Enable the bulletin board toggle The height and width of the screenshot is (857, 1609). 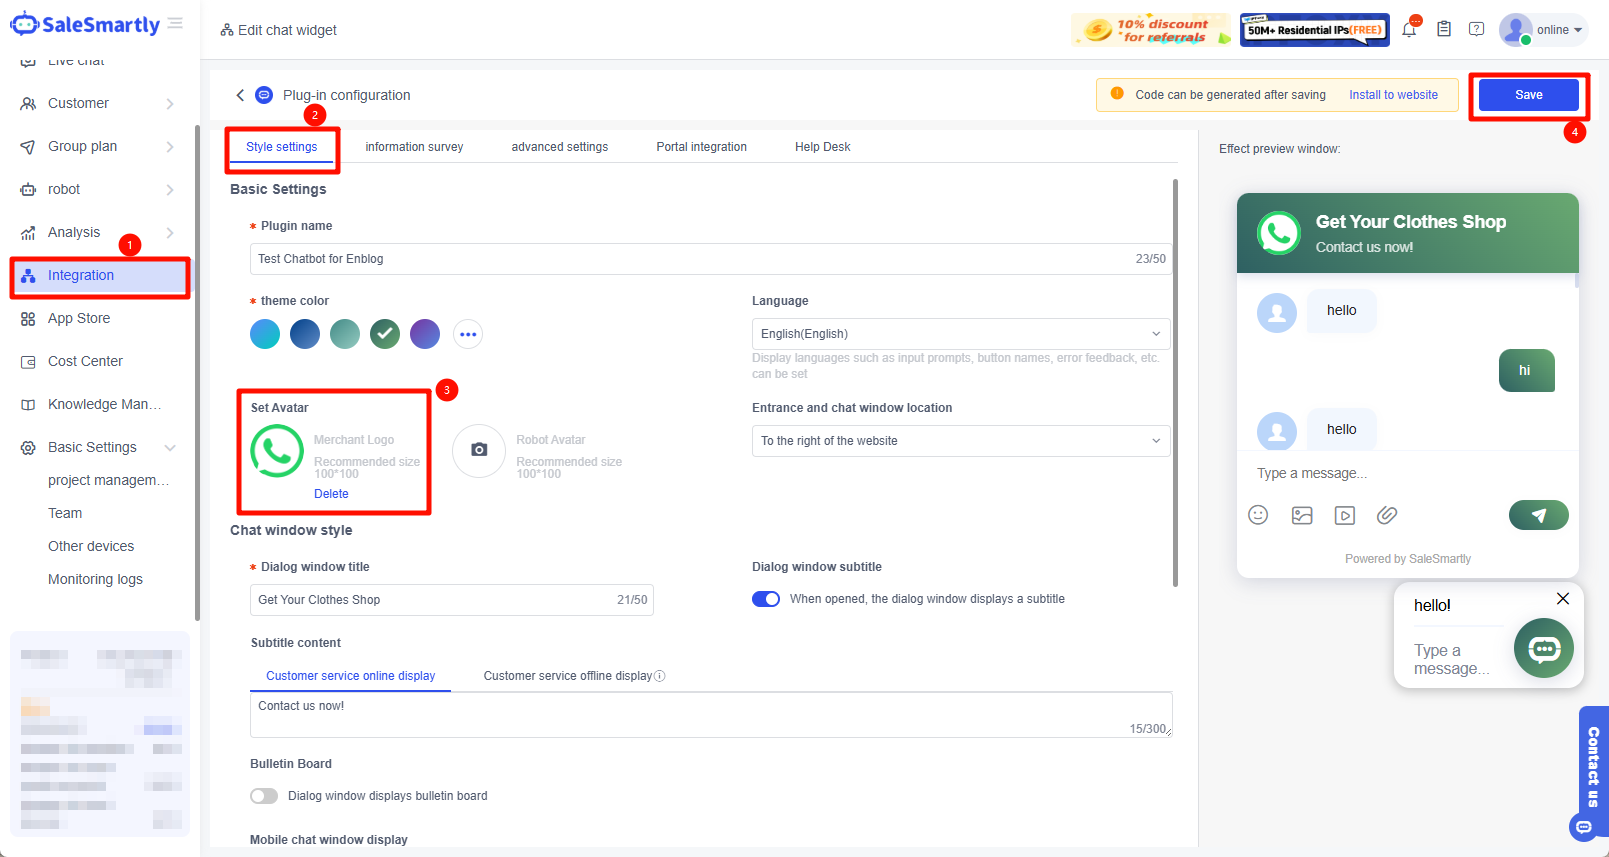point(264,796)
